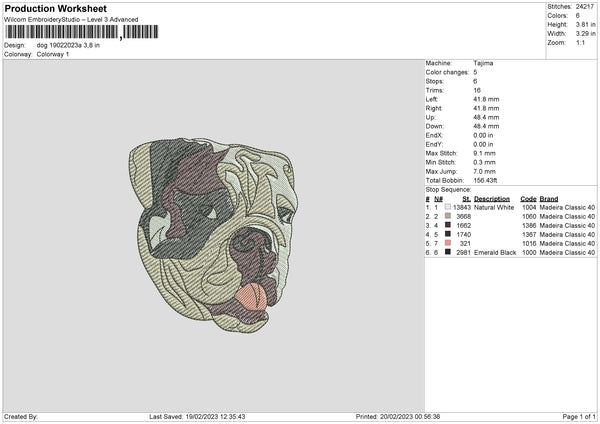Click the Code column header
Image resolution: width=600 pixels, height=424 pixels.
coord(528,198)
